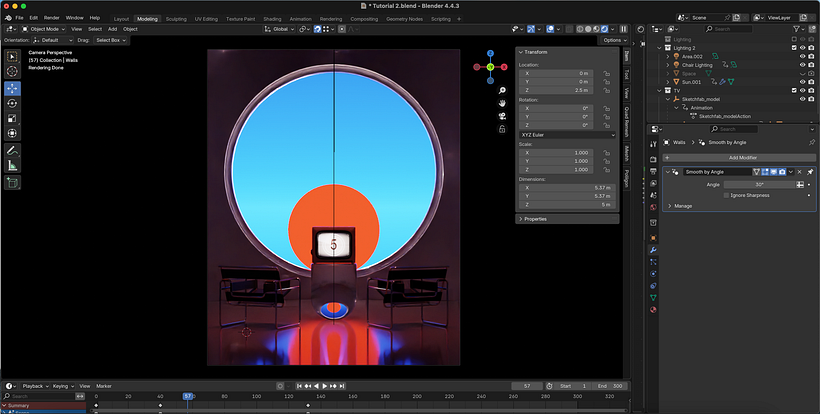820x414 pixels.
Task: Expand the Properties panel in sidebar
Action: coord(567,219)
